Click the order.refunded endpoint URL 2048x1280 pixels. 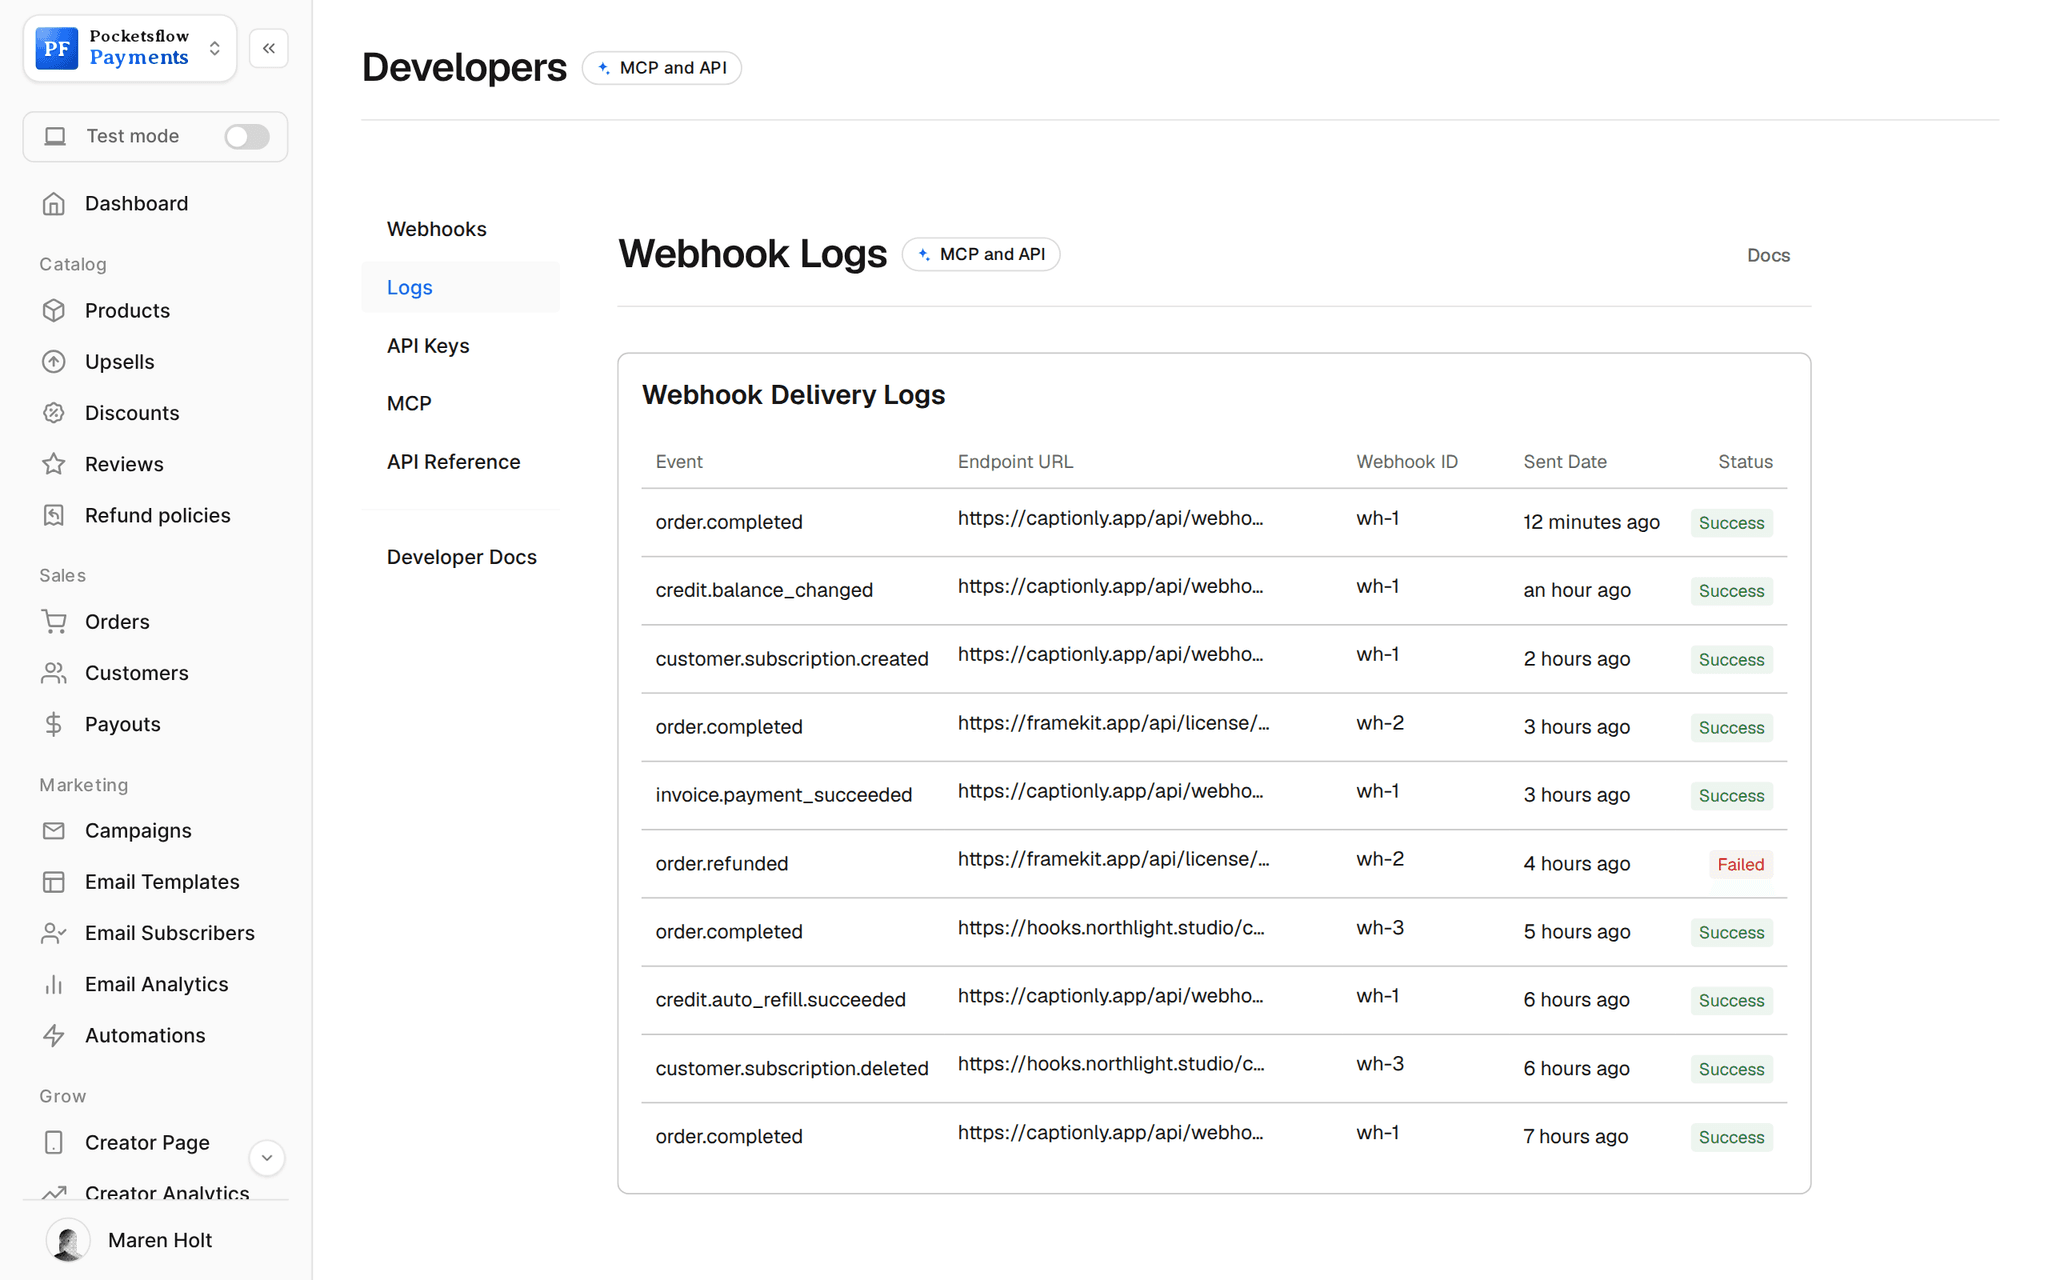point(1113,859)
